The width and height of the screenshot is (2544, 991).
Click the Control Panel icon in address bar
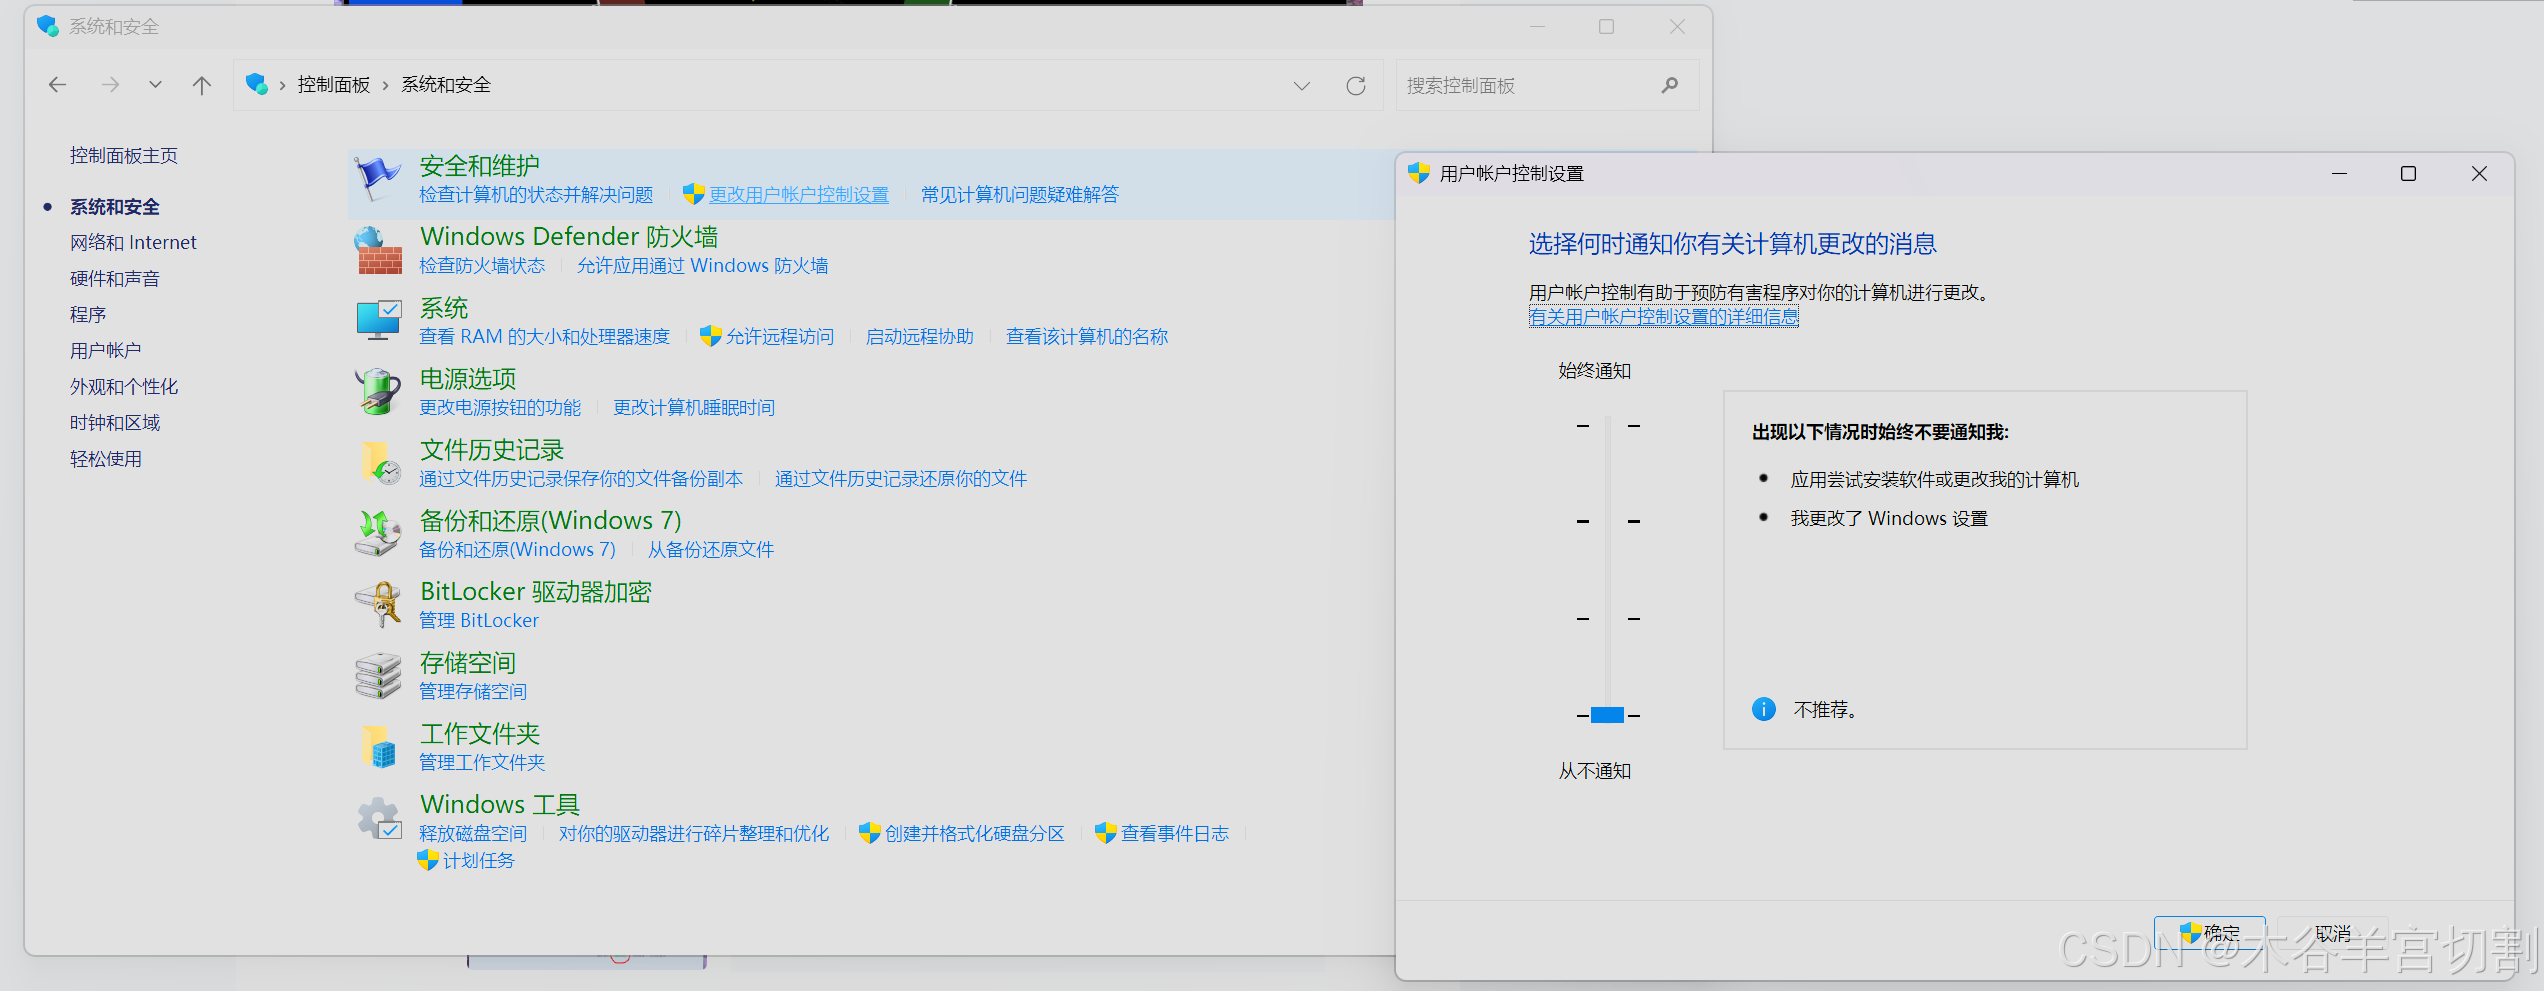point(257,85)
